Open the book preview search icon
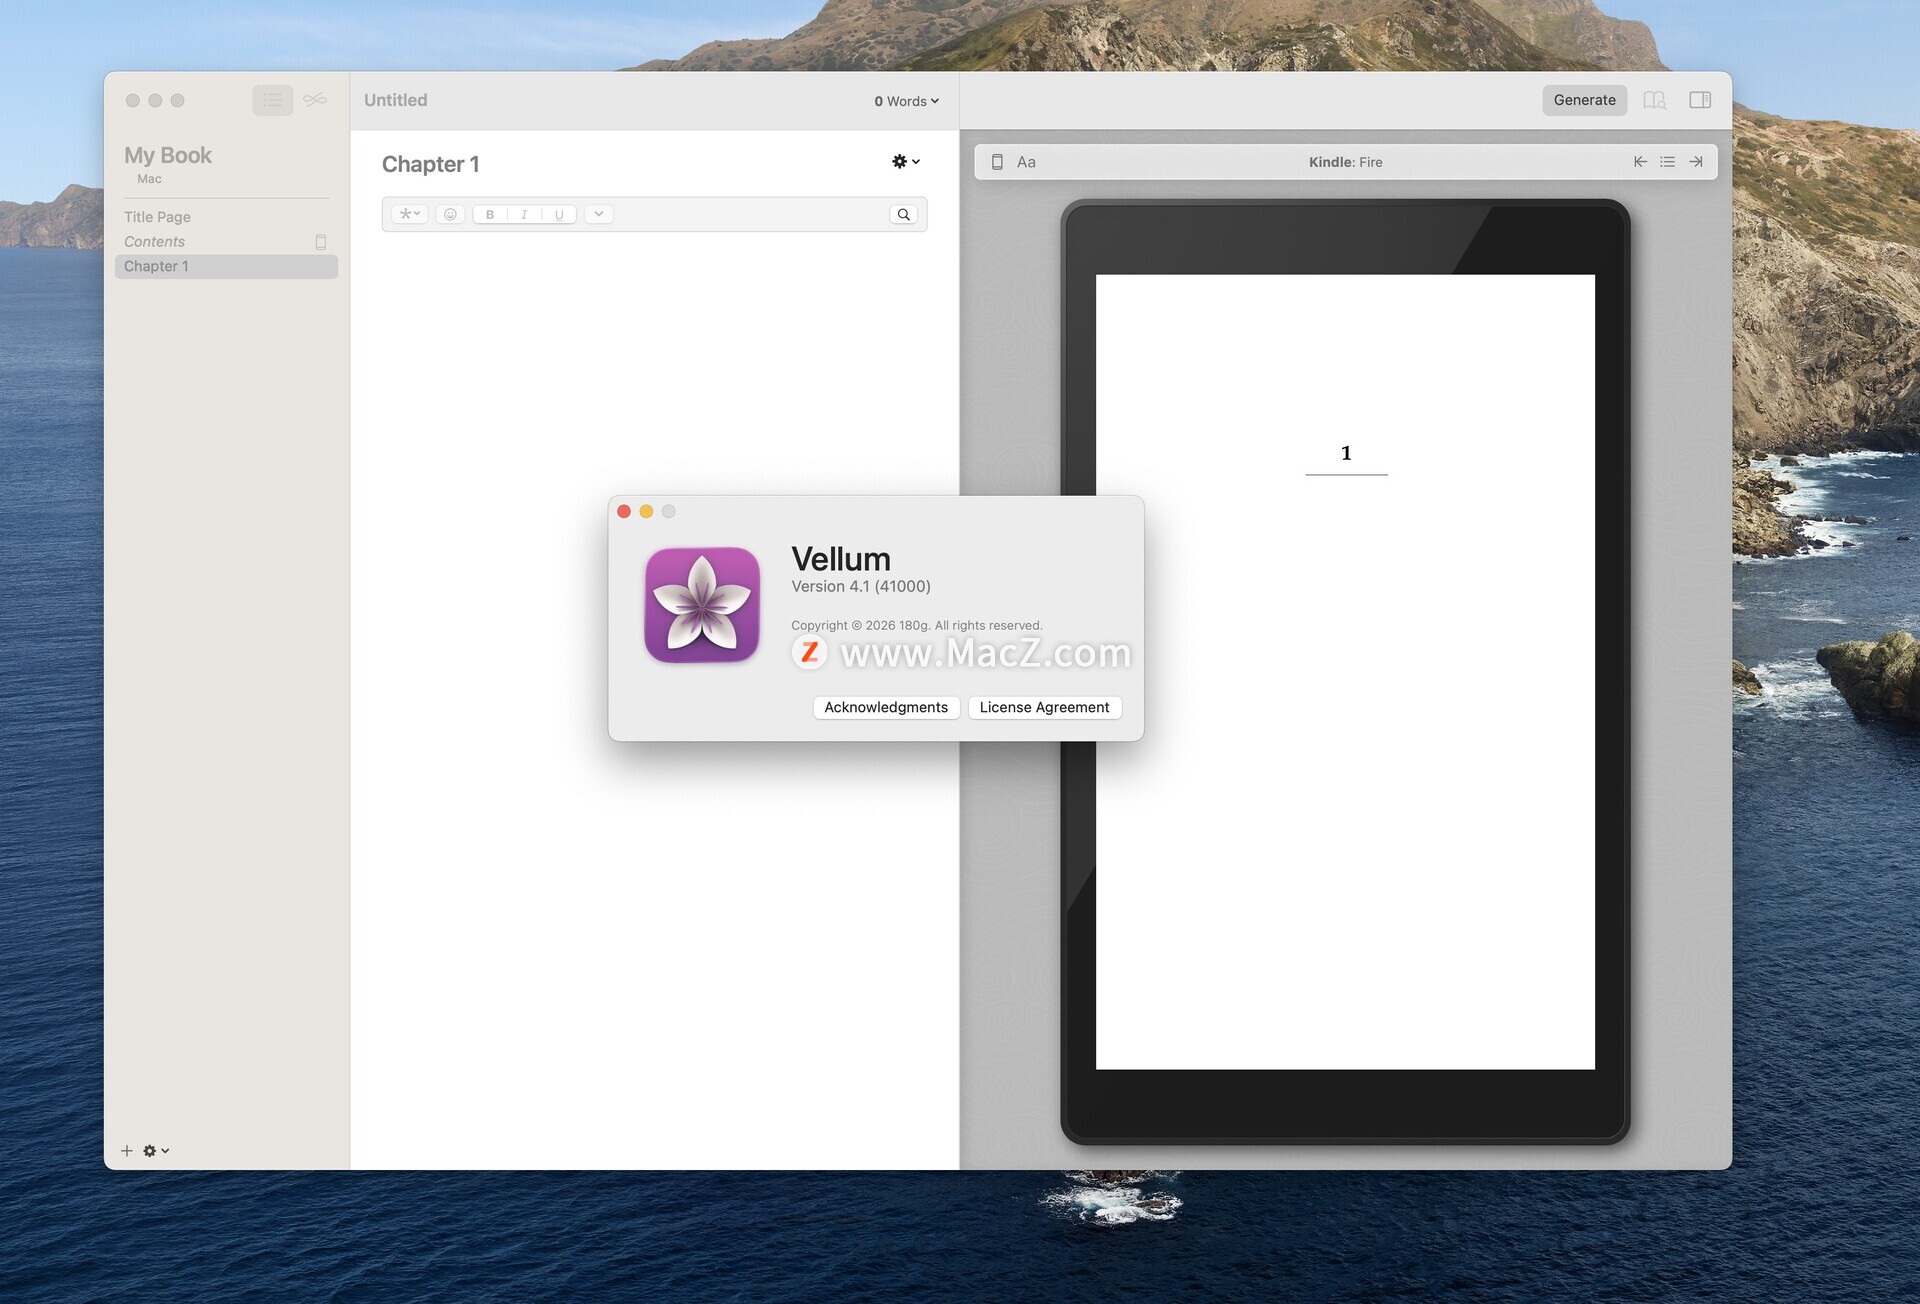1920x1304 pixels. tap(1654, 100)
